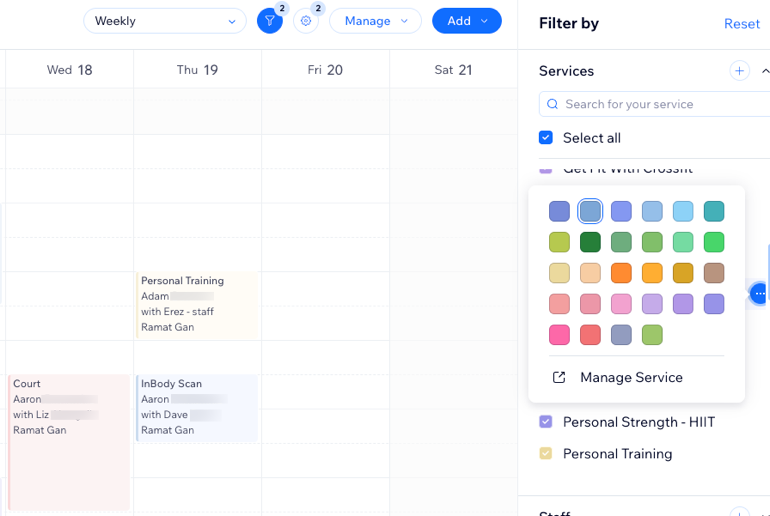The image size is (770, 516).
Task: Pick the medium green swatch, fourth in second row
Action: (652, 242)
